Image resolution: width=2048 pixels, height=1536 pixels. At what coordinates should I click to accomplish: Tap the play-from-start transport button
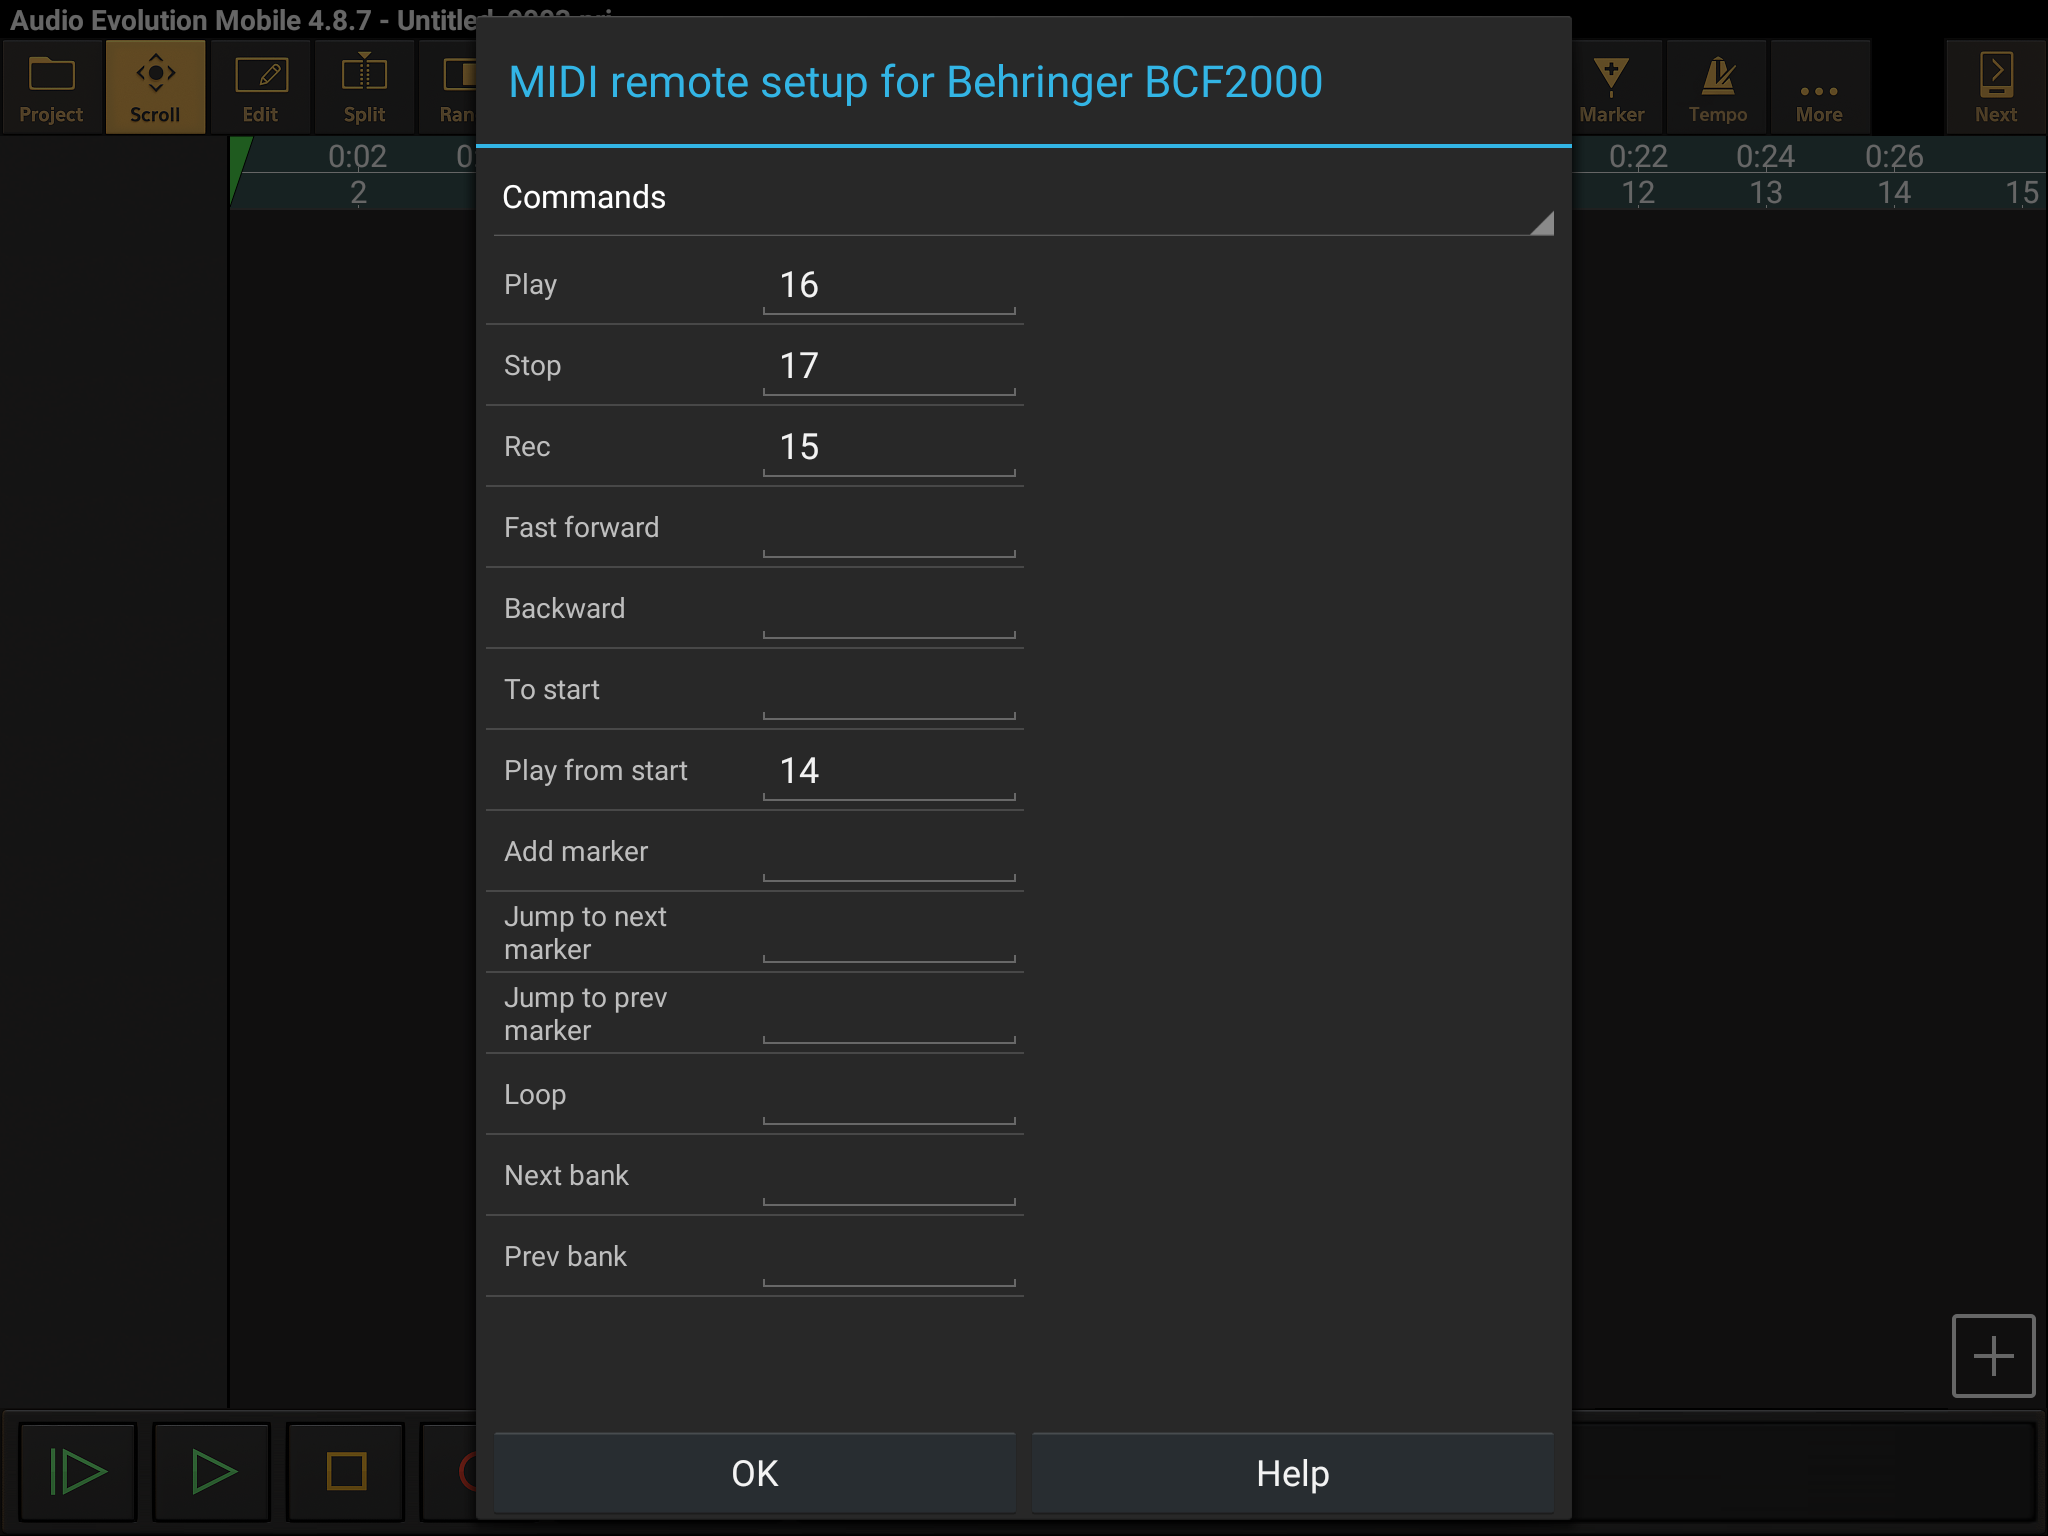pyautogui.click(x=78, y=1471)
